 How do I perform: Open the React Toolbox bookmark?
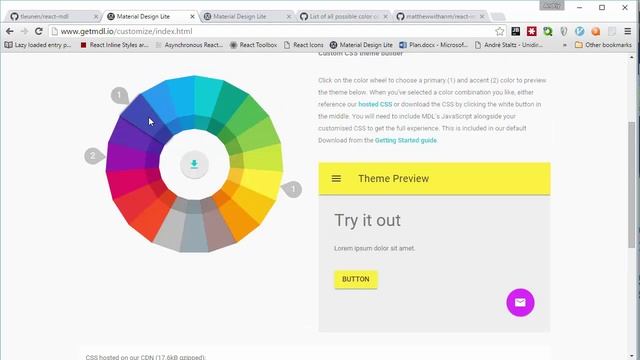click(x=253, y=45)
